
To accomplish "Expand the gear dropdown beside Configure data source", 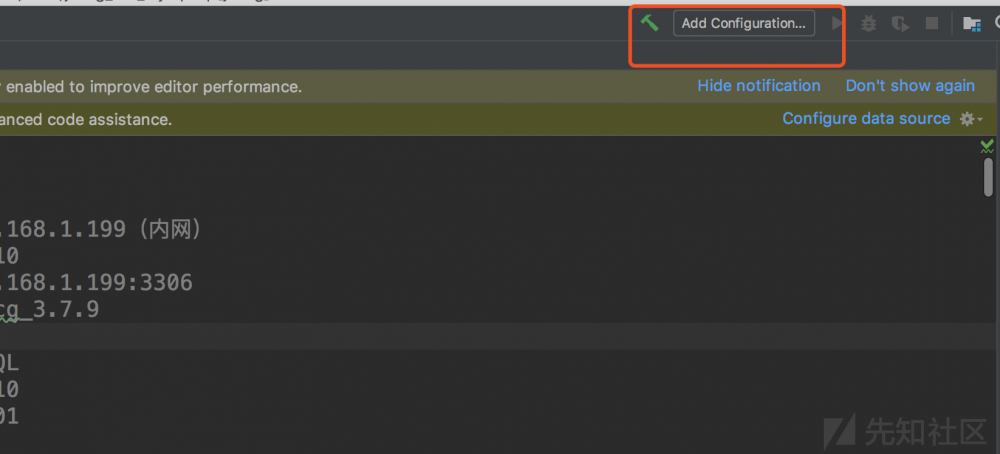I will click(x=970, y=119).
